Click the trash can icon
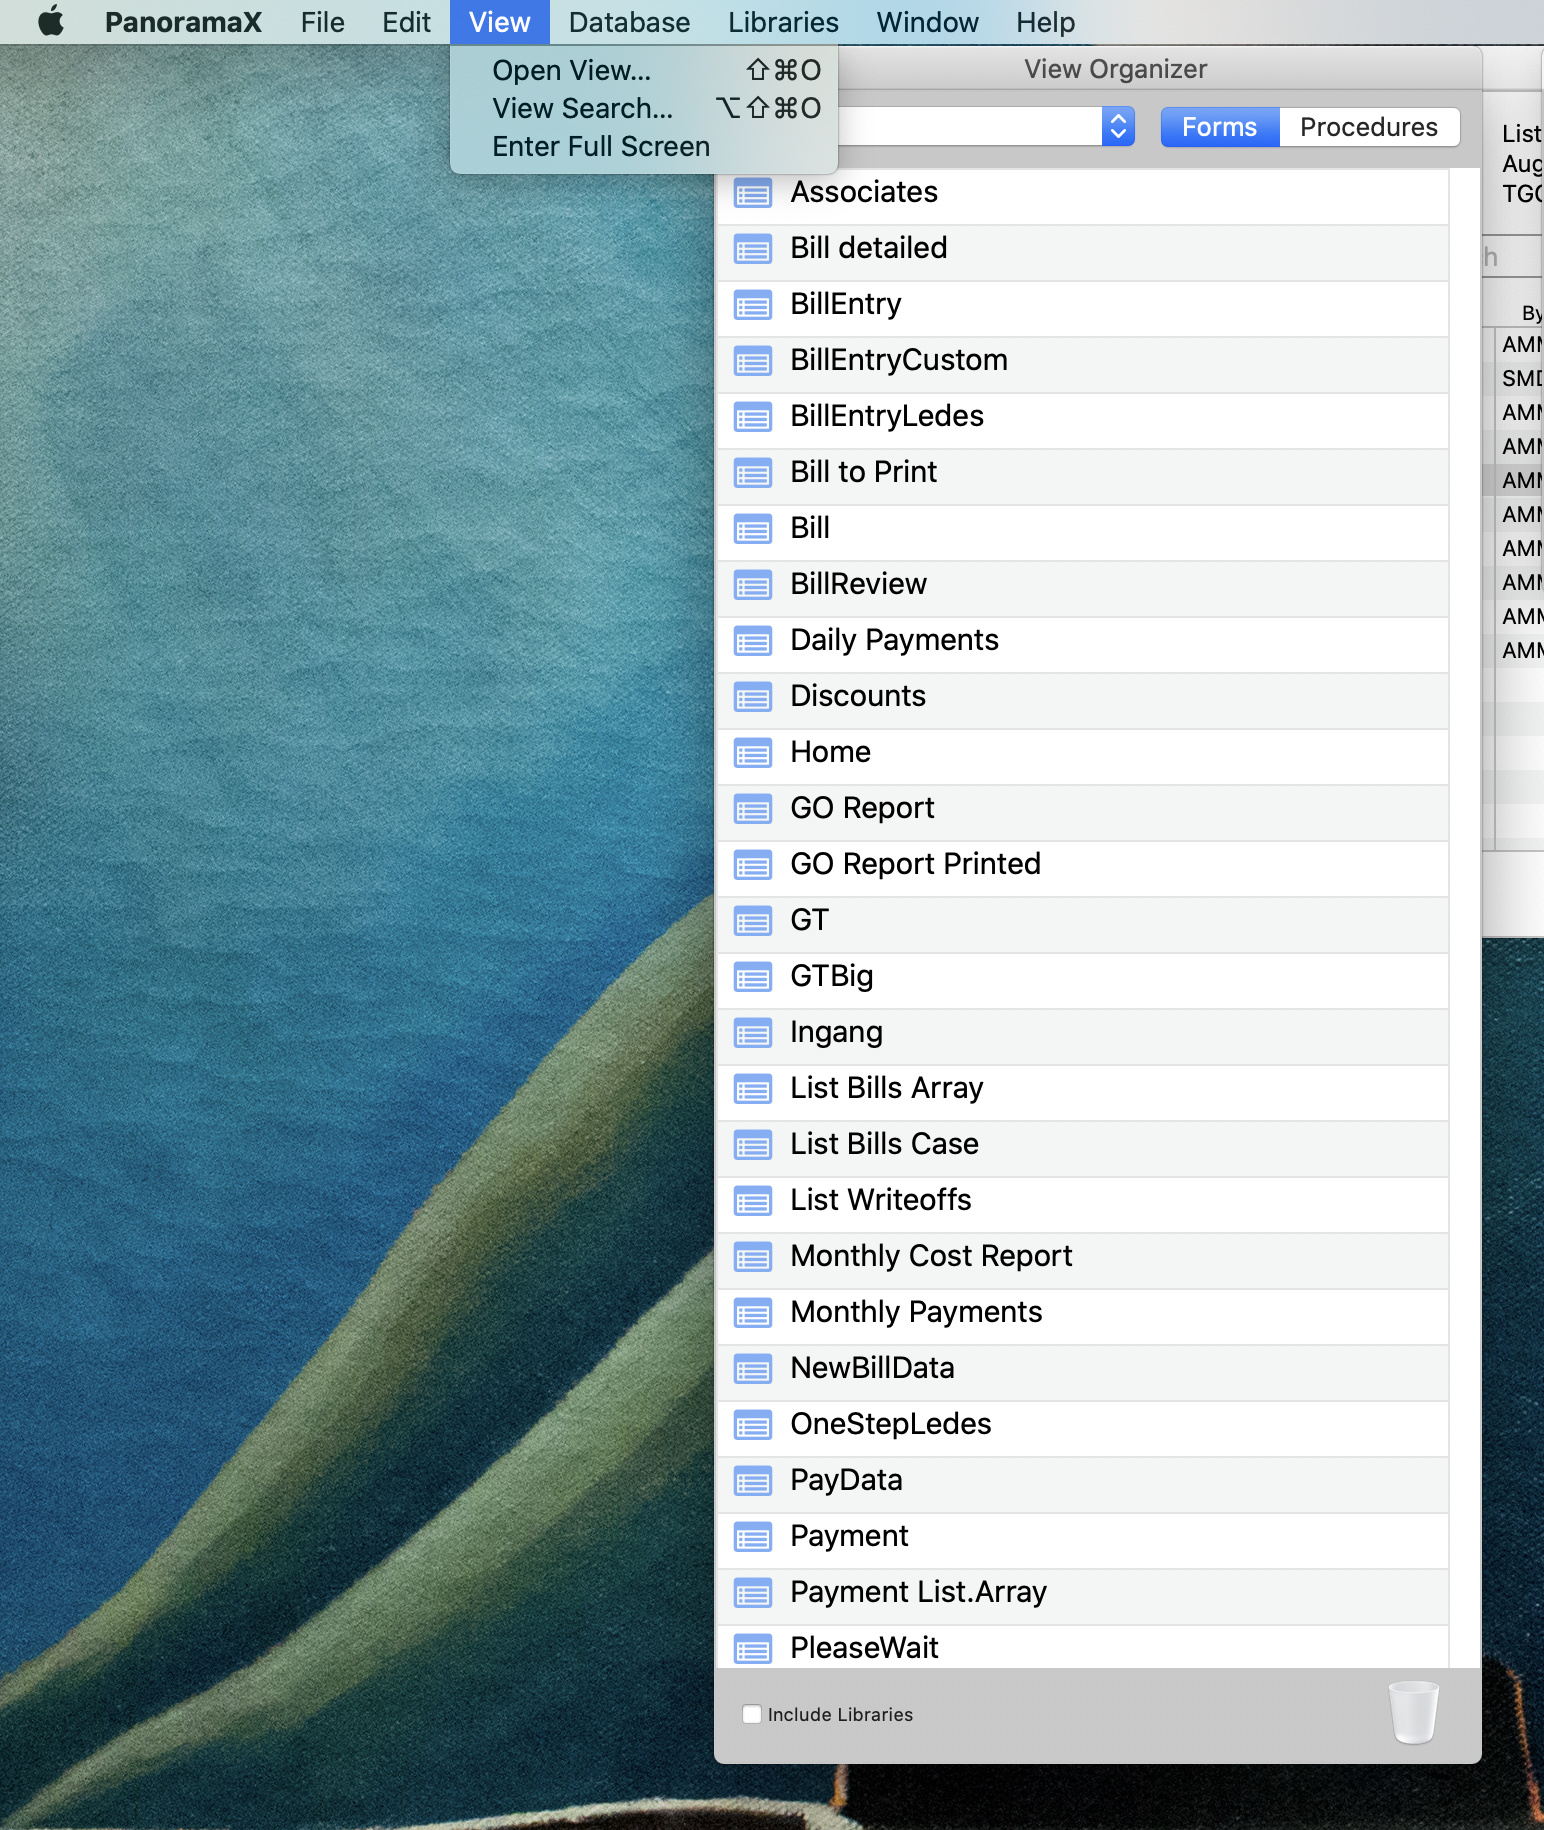This screenshot has height=1830, width=1544. tap(1413, 1712)
